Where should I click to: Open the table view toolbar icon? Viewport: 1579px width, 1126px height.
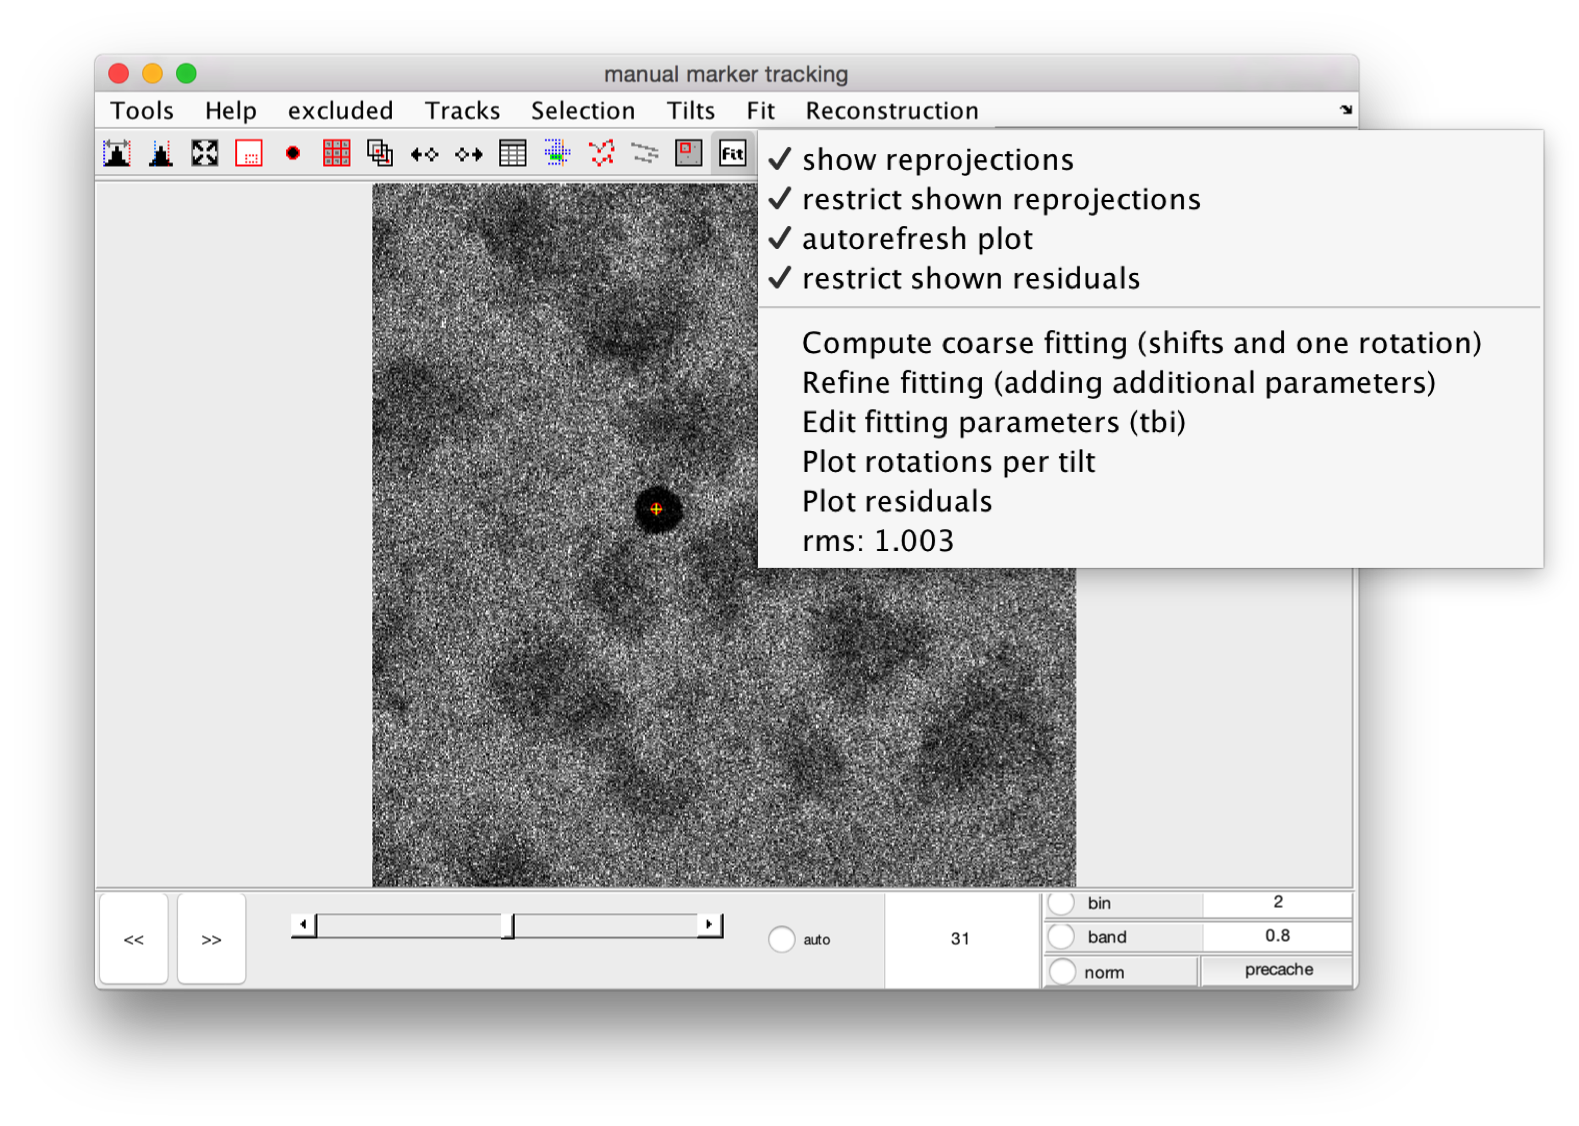coord(512,153)
